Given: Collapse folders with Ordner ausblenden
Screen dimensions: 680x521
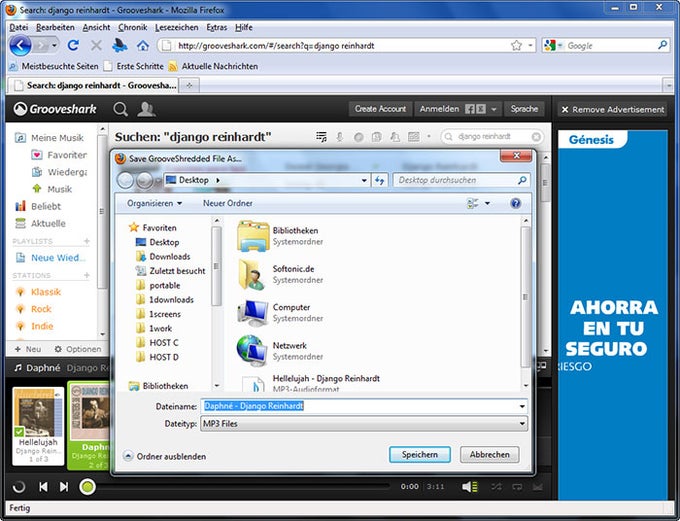Looking at the screenshot, I should (165, 456).
